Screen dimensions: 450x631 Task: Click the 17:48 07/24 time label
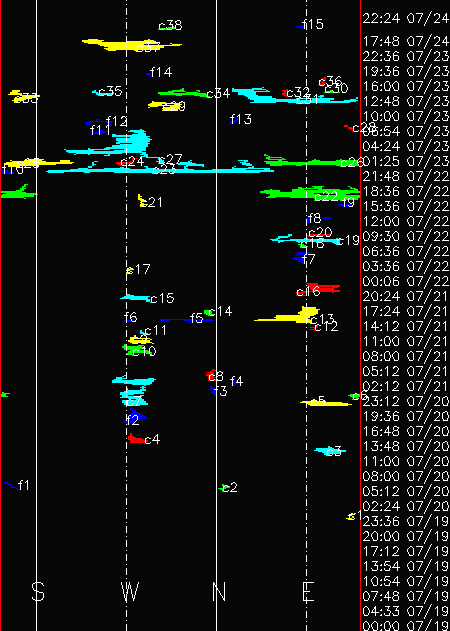(x=406, y=41)
